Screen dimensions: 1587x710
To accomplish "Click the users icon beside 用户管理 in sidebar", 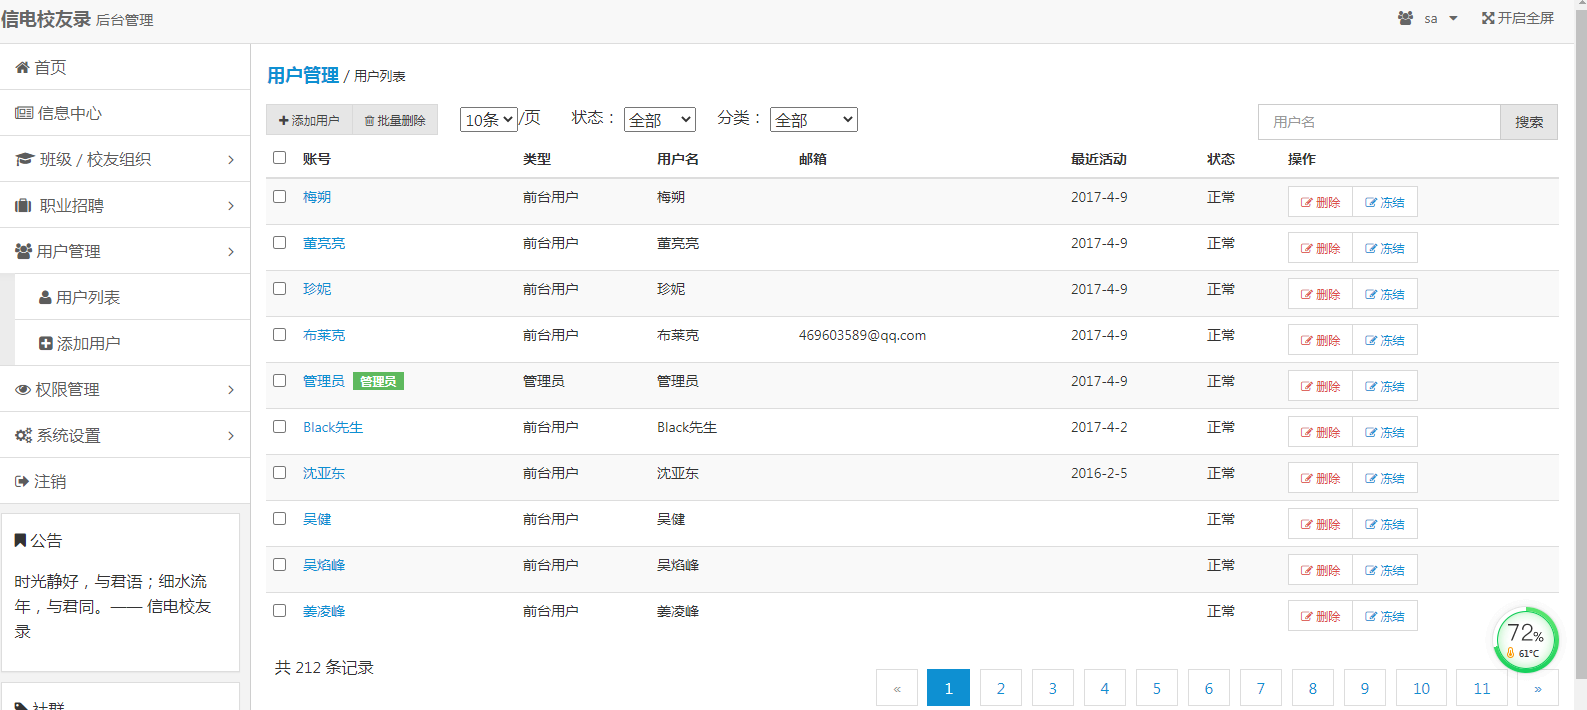I will click(24, 252).
